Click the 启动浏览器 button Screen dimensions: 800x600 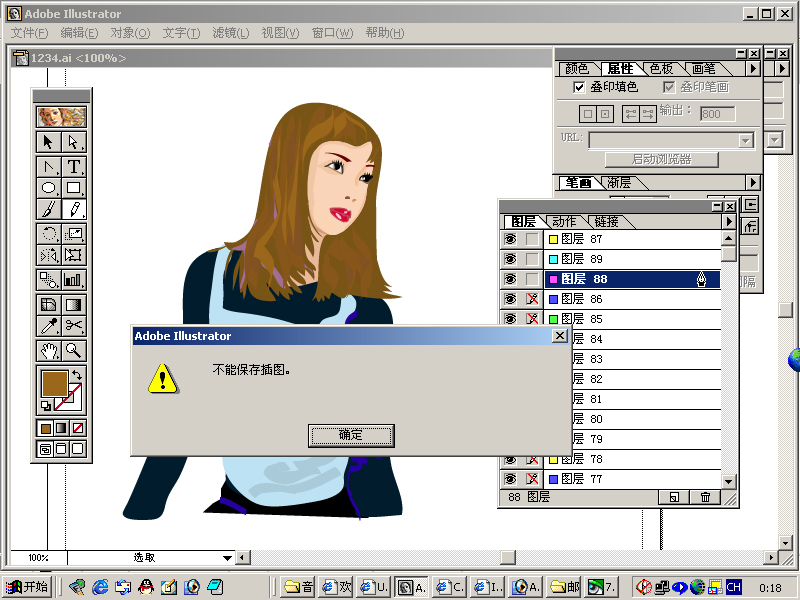point(661,159)
